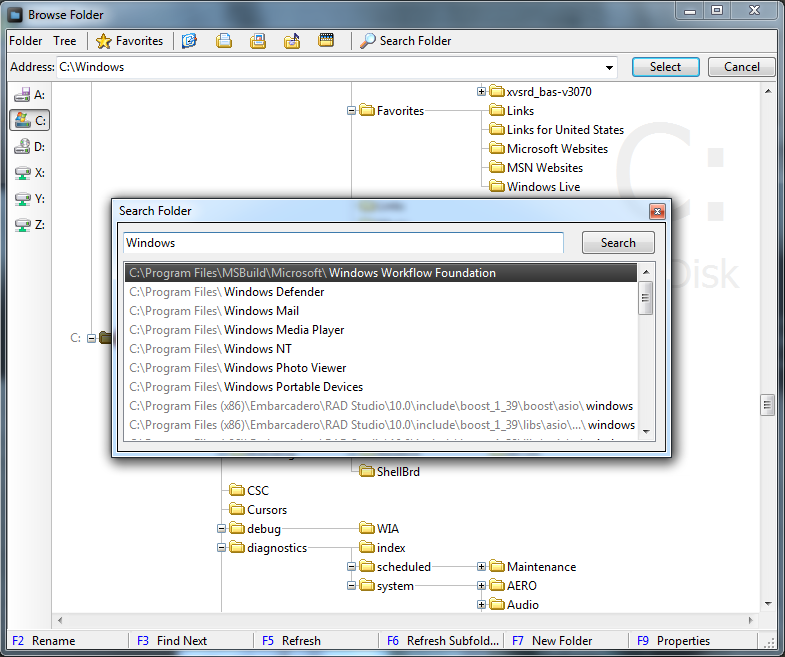
Task: Select Windows Photo Viewer result
Action: (381, 368)
